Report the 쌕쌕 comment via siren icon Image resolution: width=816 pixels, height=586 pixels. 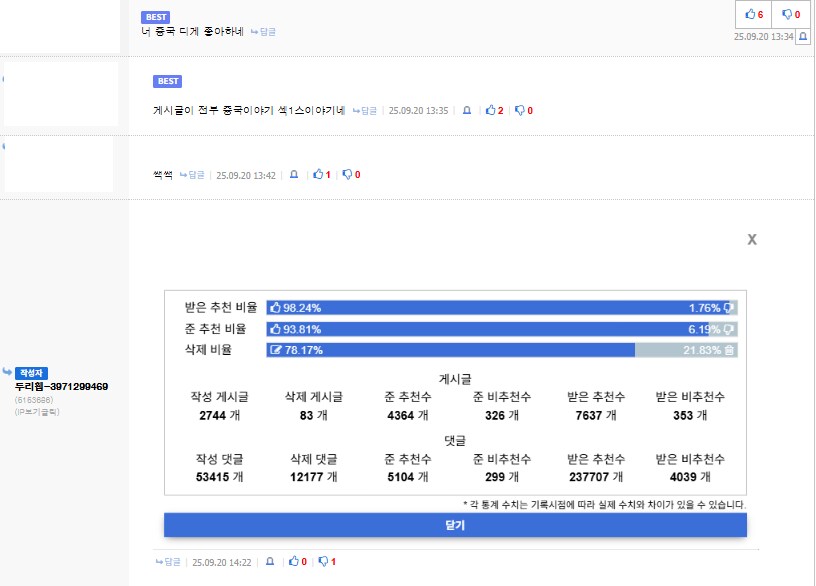(294, 174)
